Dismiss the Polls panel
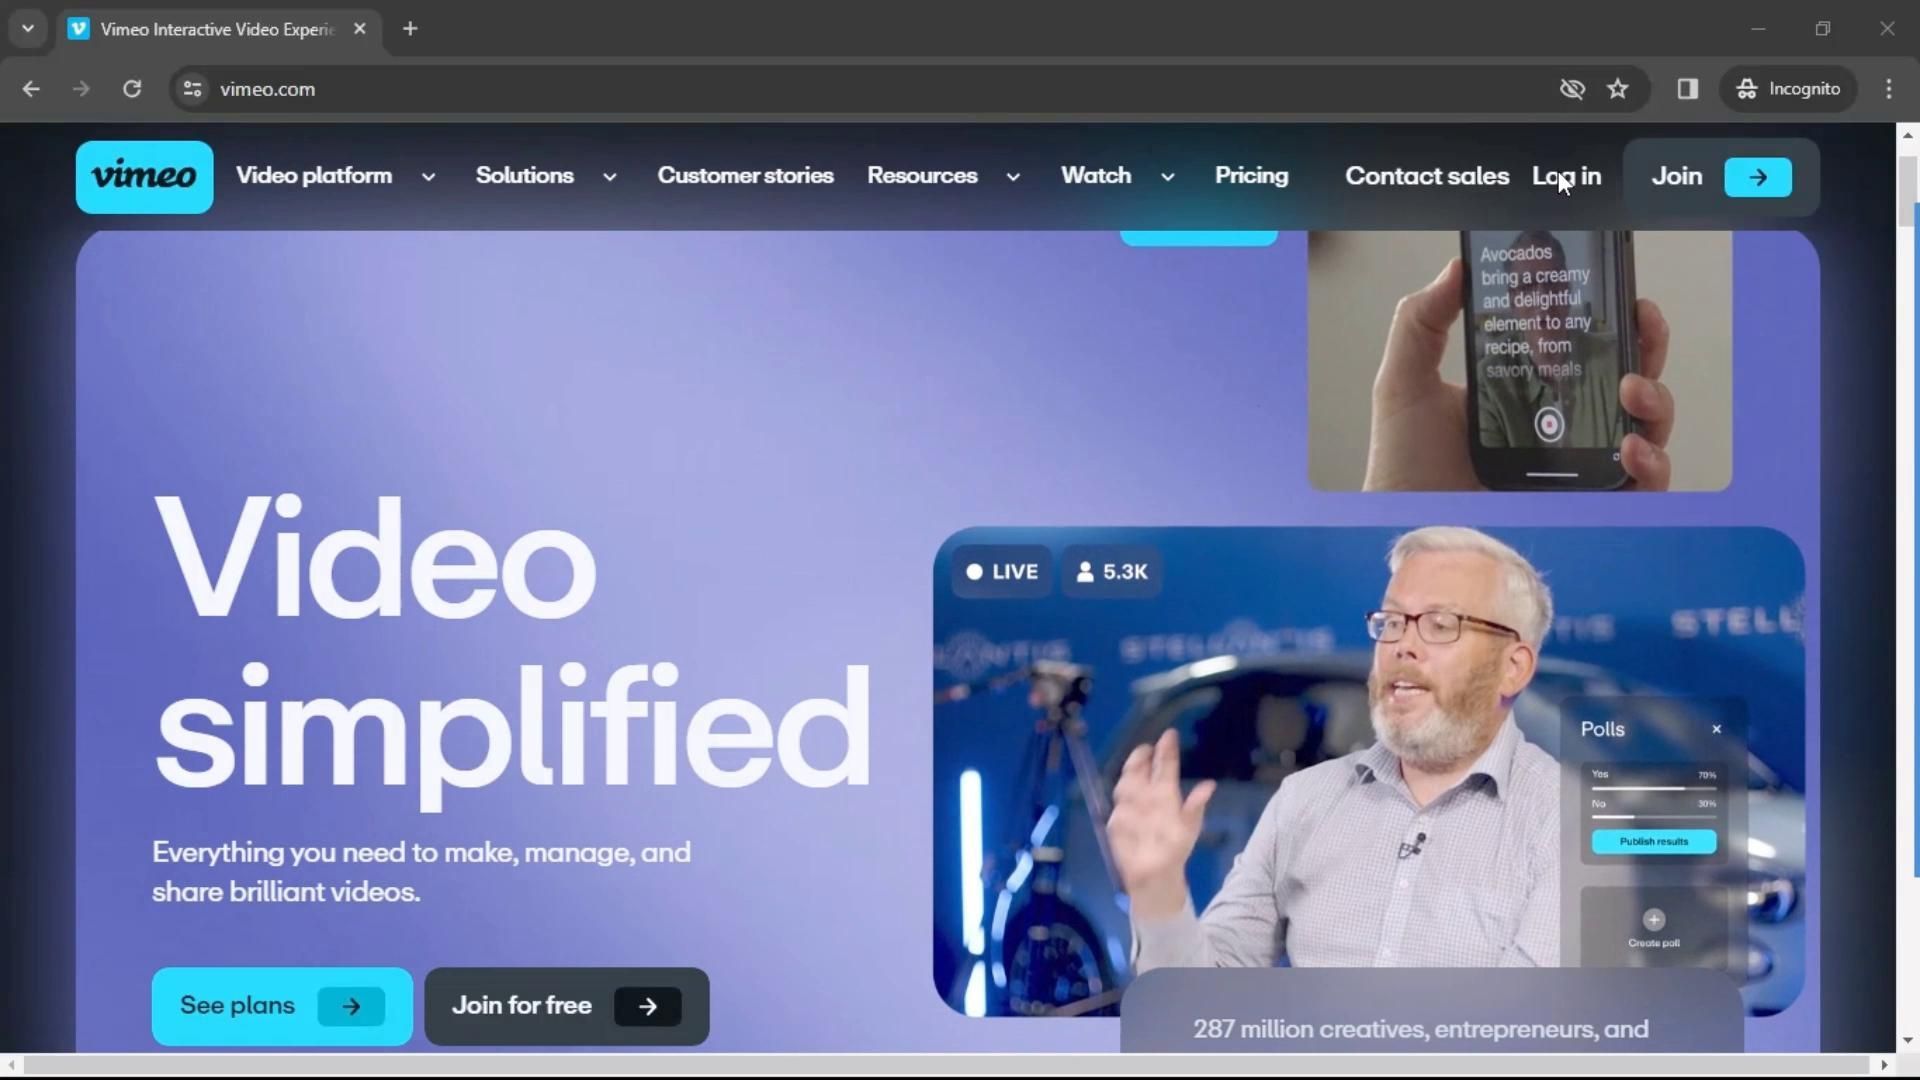 [x=1716, y=729]
